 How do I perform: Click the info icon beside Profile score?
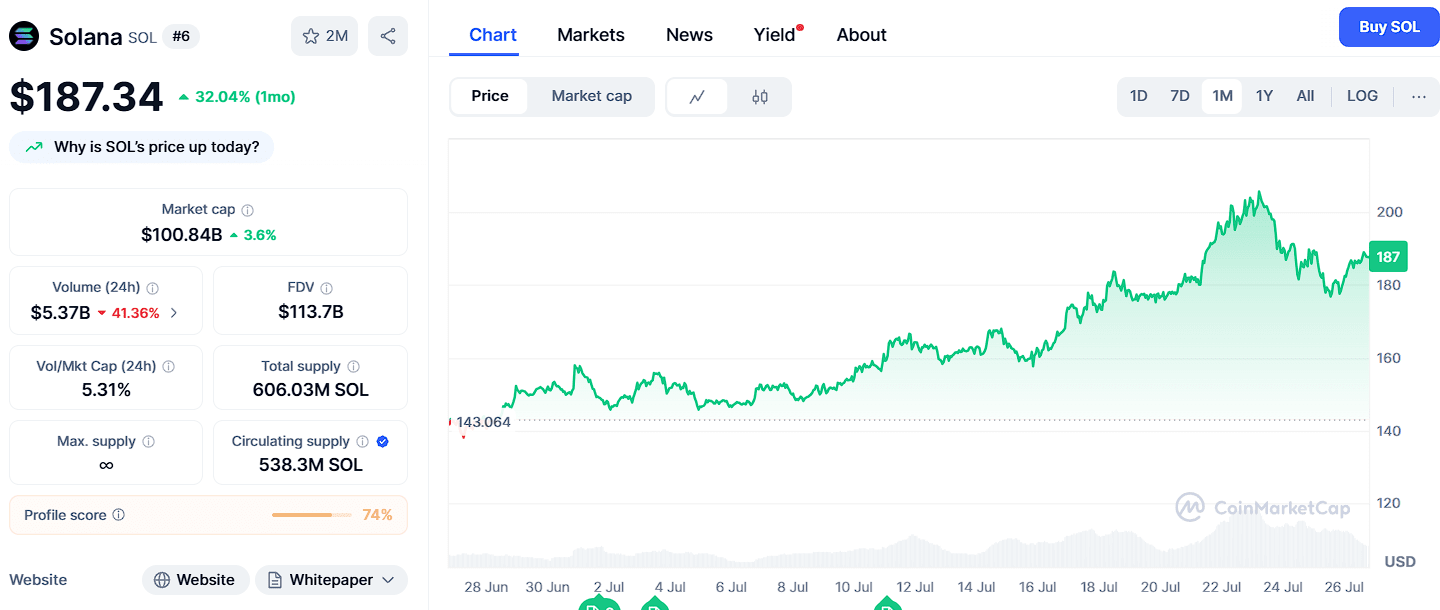pos(119,515)
